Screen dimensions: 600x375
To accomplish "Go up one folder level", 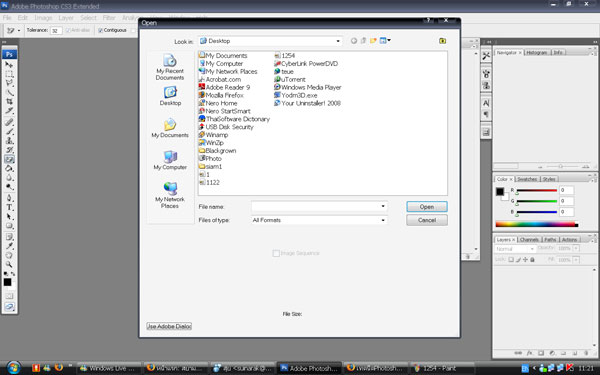I will pyautogui.click(x=364, y=41).
